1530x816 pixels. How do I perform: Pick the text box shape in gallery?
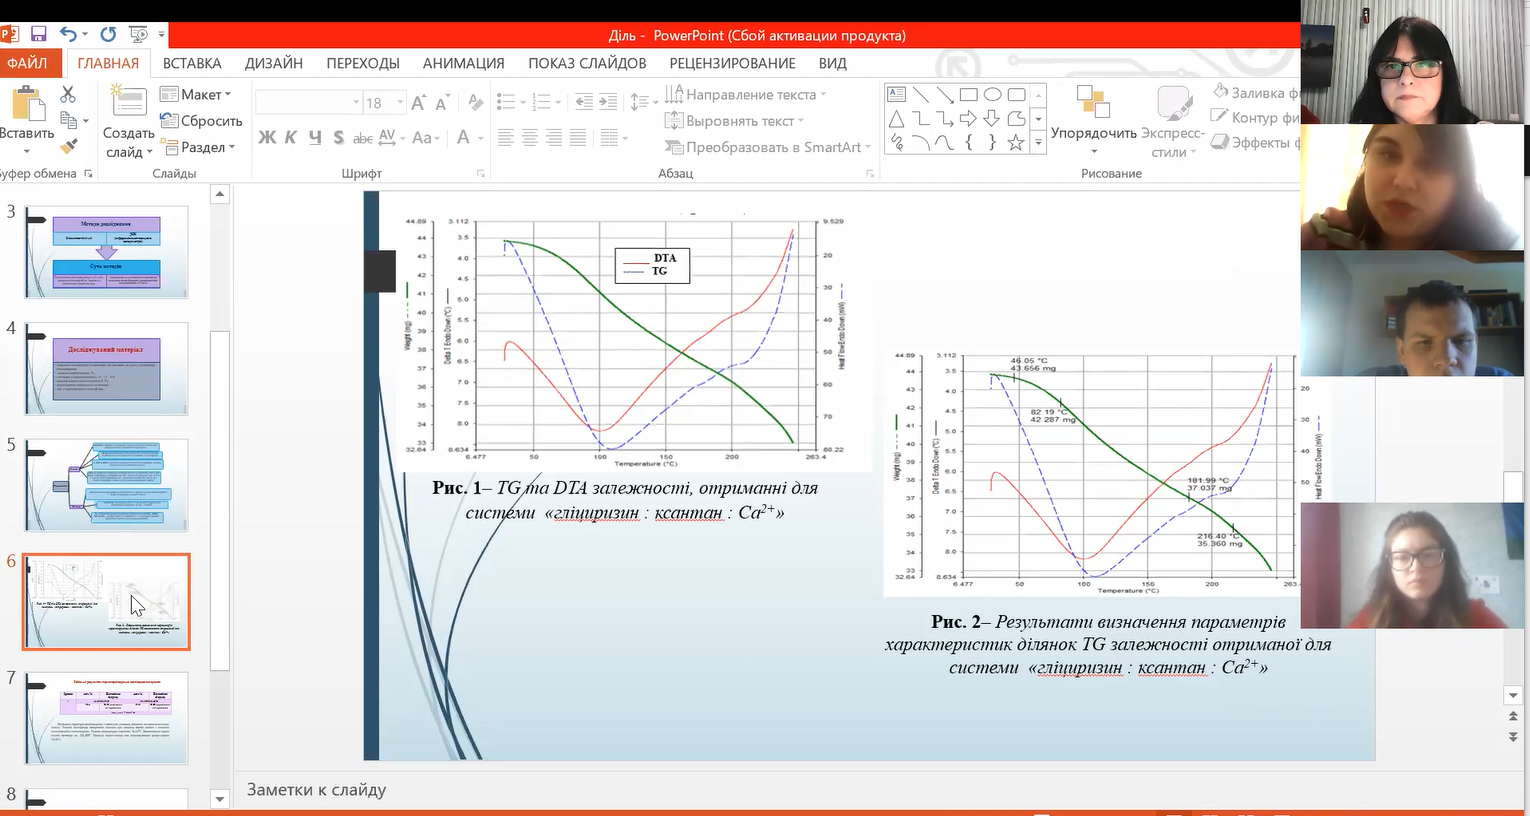[x=897, y=95]
